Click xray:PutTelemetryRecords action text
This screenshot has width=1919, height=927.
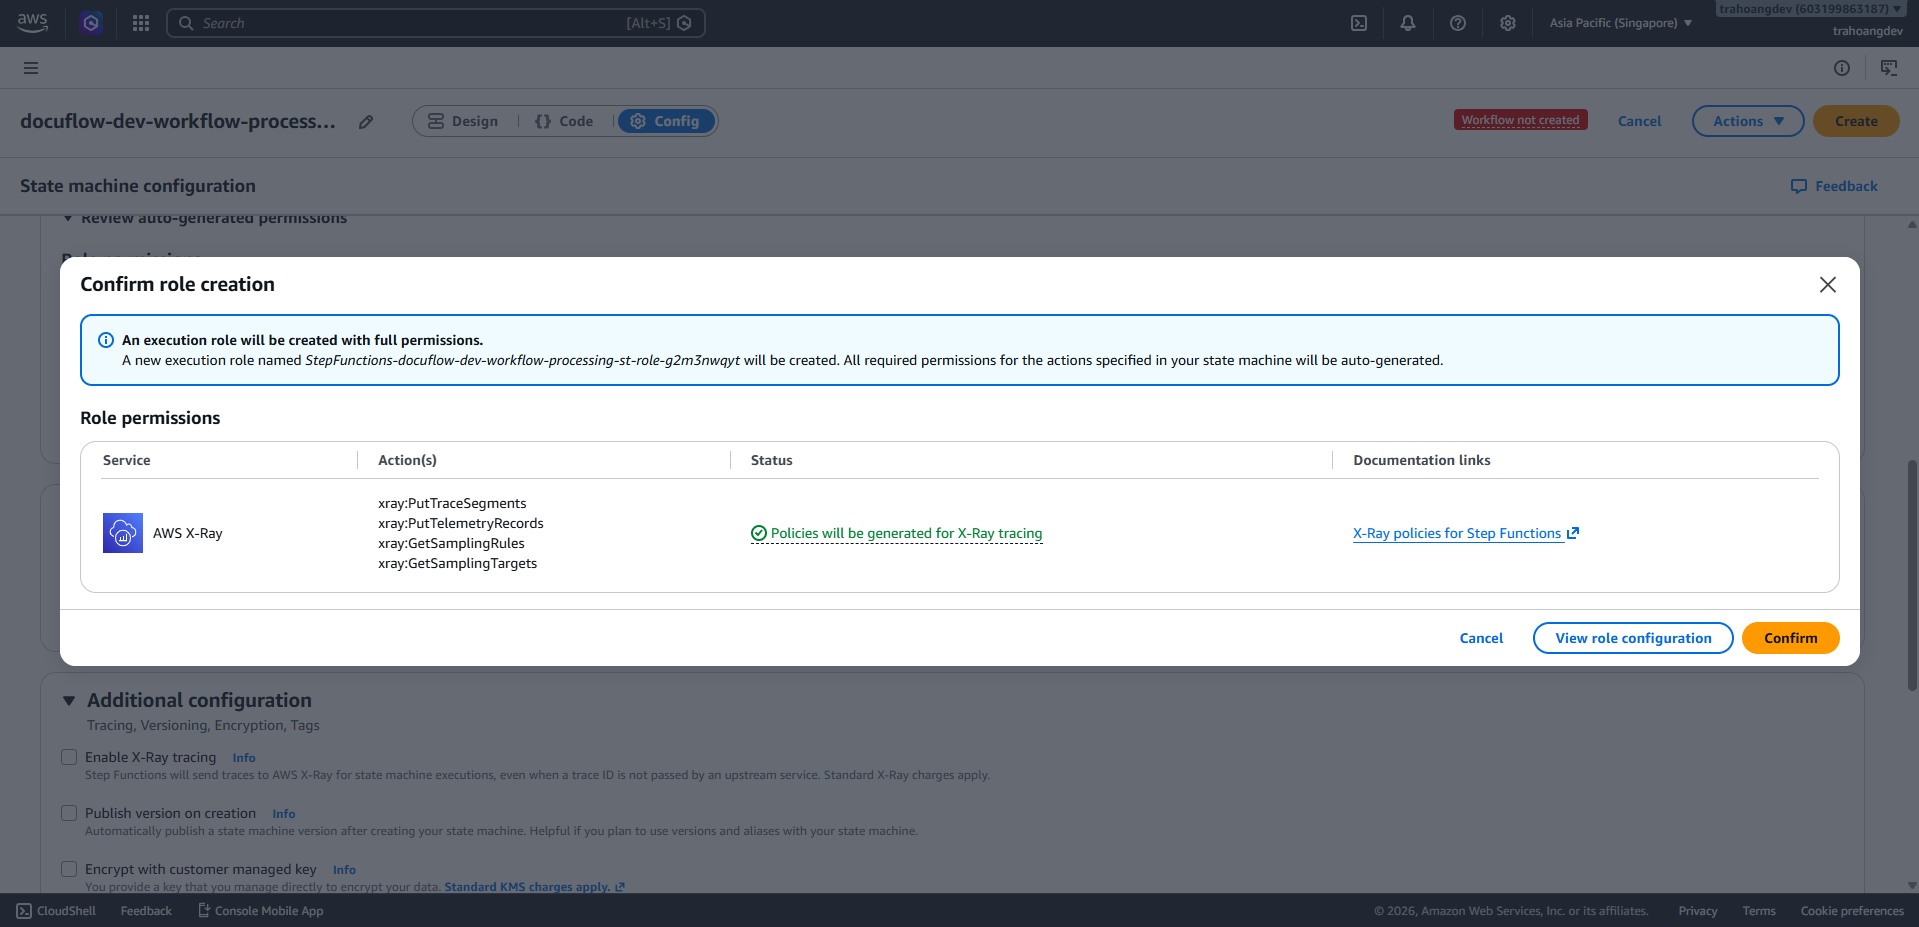461,523
